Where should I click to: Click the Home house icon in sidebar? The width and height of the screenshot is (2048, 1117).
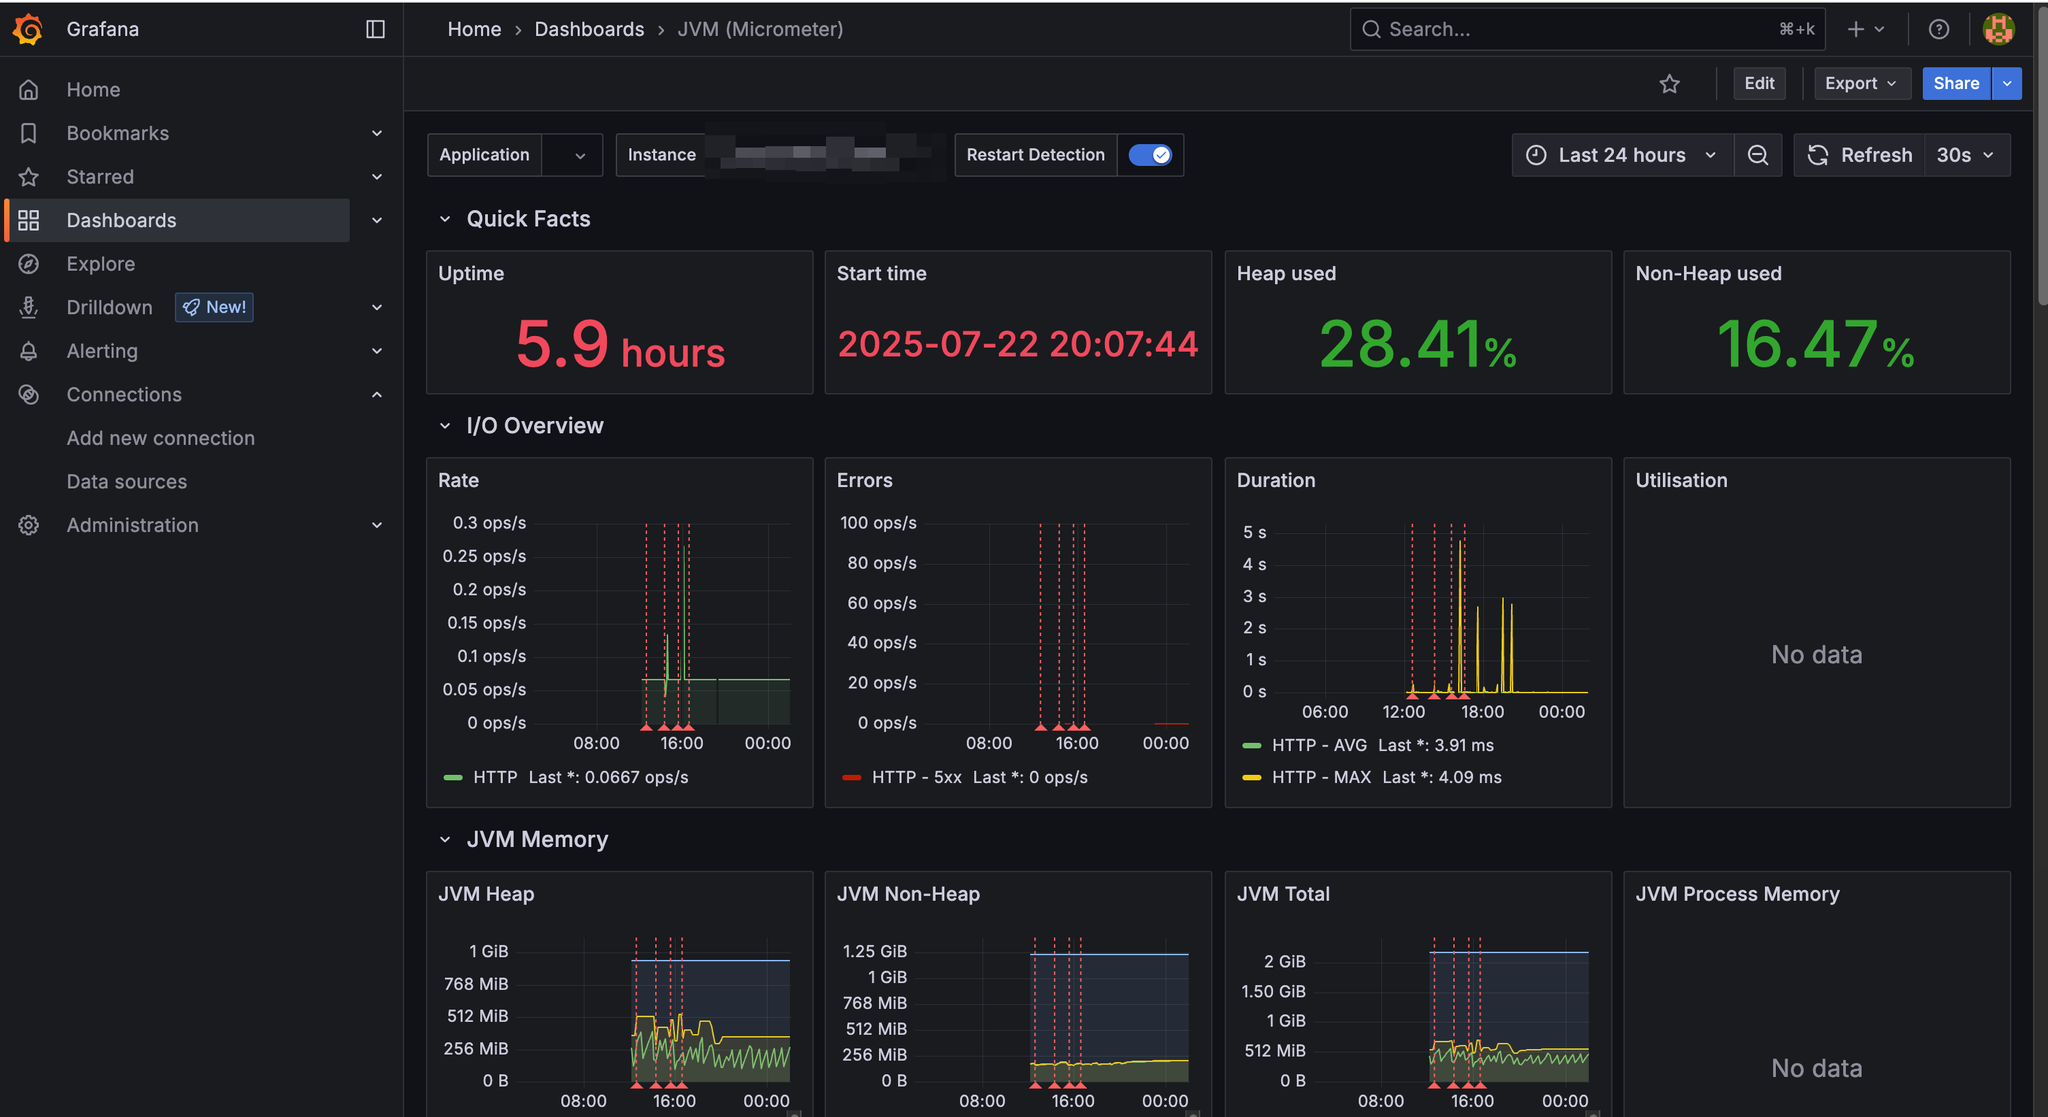coord(29,90)
